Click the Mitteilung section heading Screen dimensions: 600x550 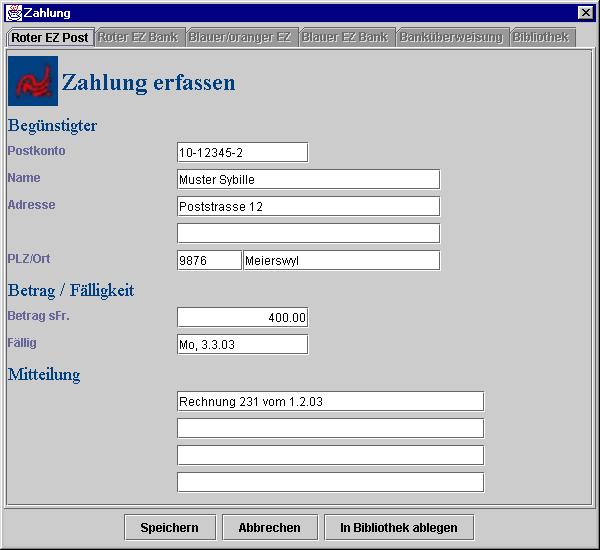pos(44,374)
